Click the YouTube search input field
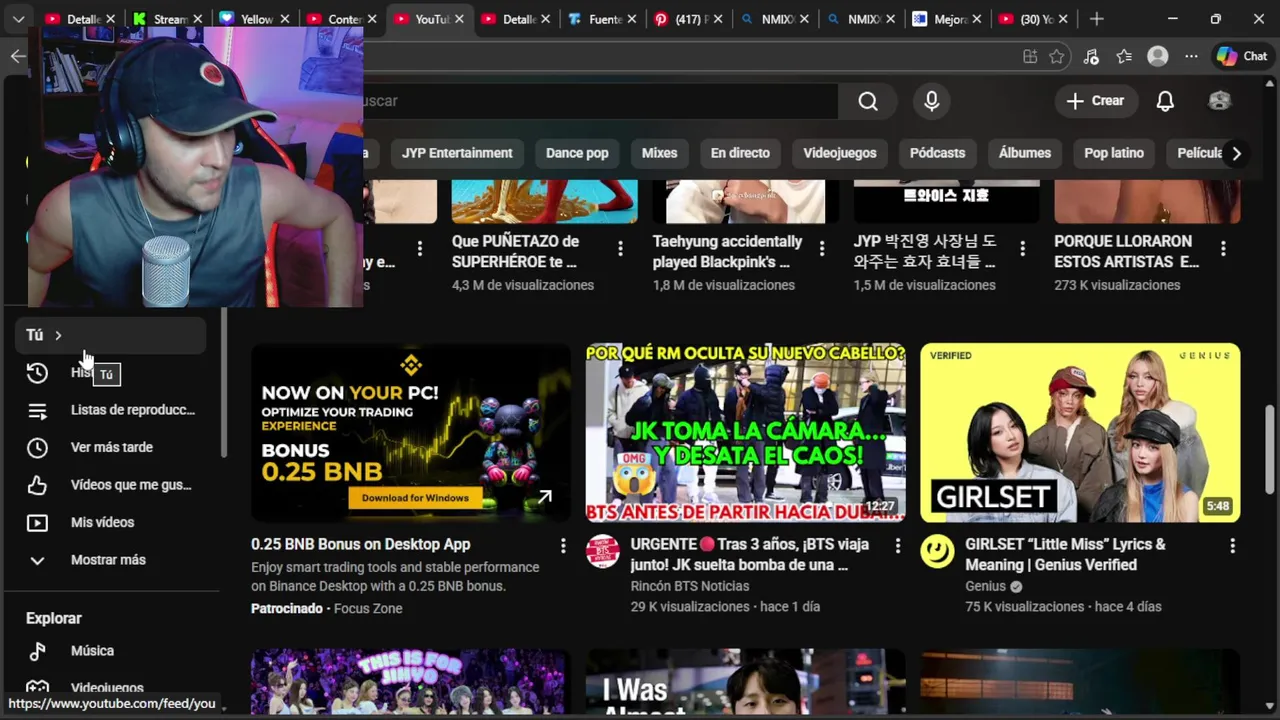 tap(600, 101)
